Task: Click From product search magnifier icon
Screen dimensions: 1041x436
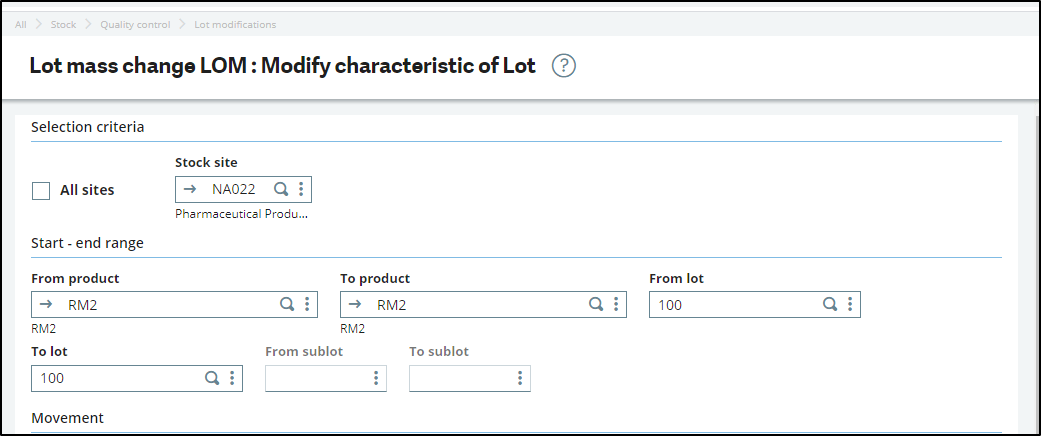Action: tap(286, 304)
